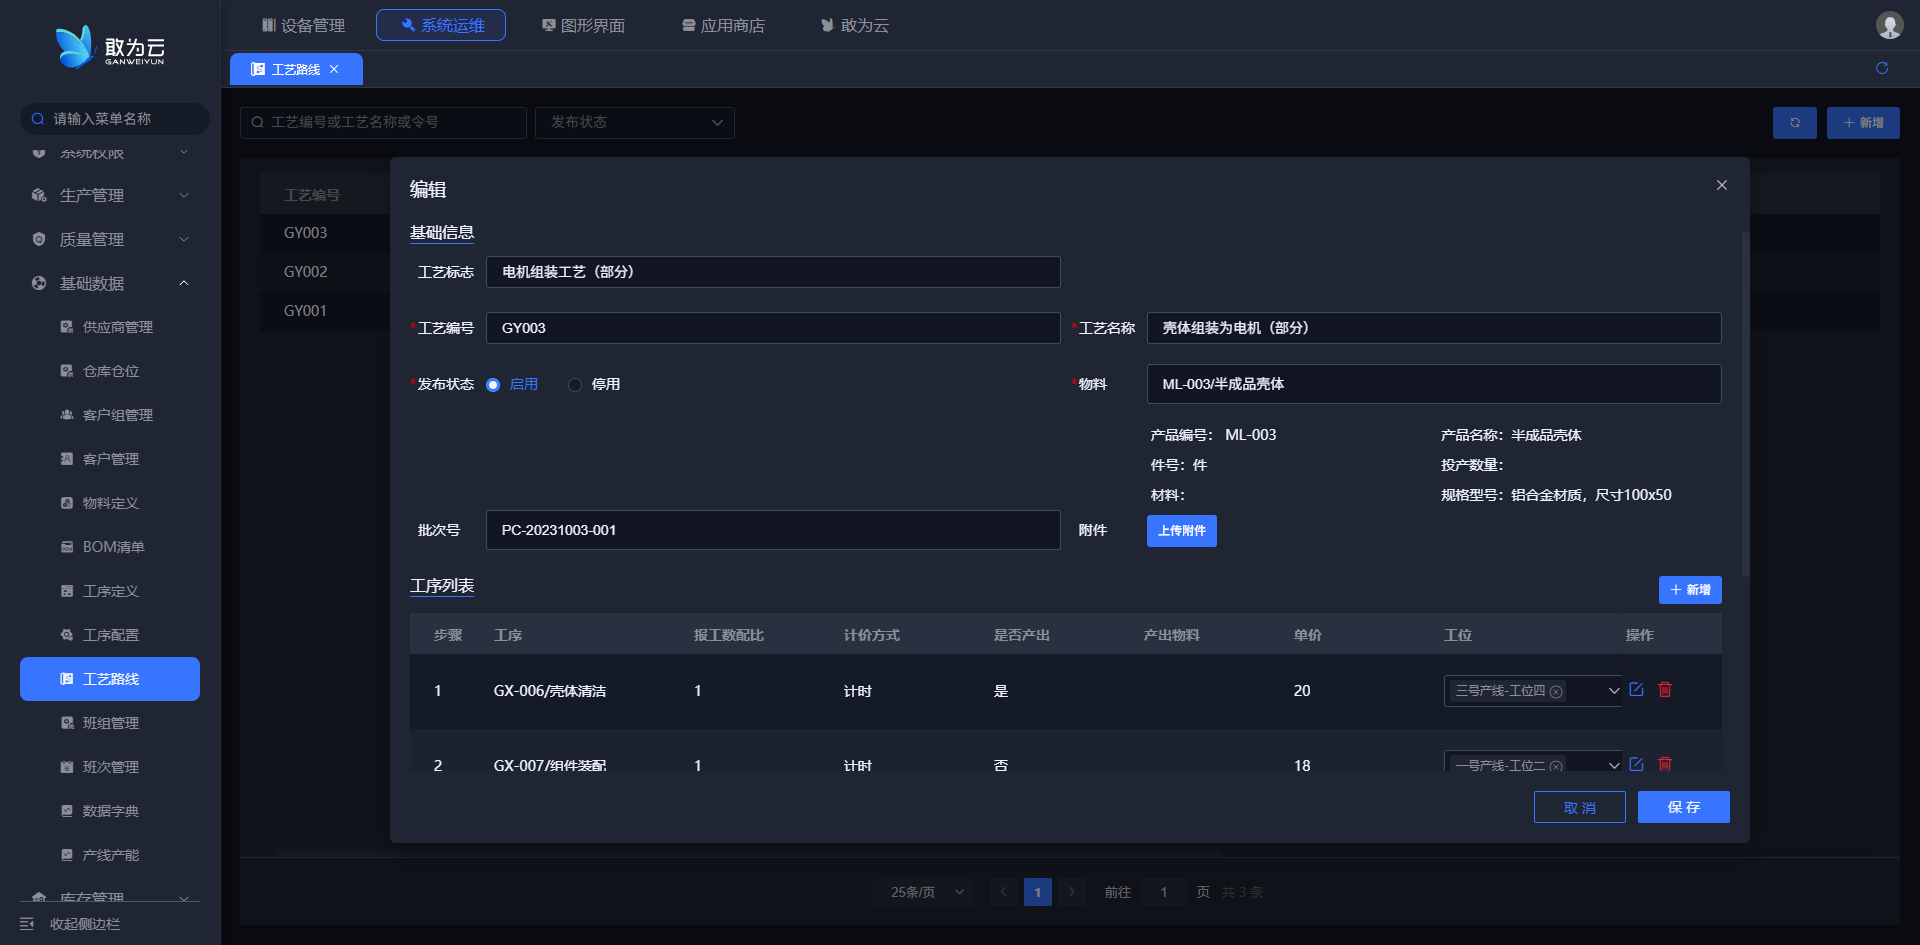Click the page refresh icon below avatar
Screen dimensions: 1920x945
click(1881, 68)
